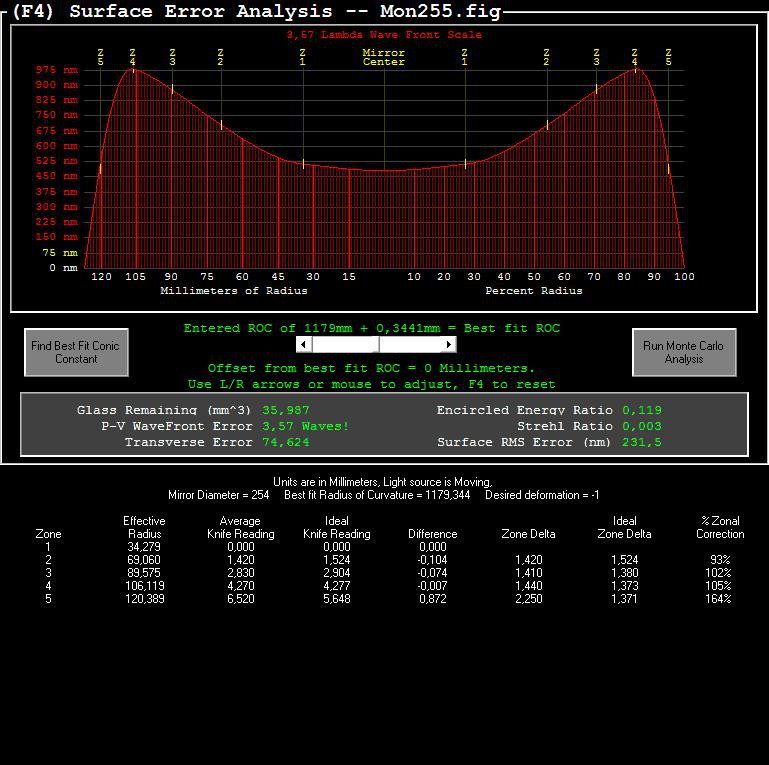This screenshot has width=769, height=765.
Task: Click the 3,57 Lambda Wave Front Scale title
Action: click(x=384, y=35)
